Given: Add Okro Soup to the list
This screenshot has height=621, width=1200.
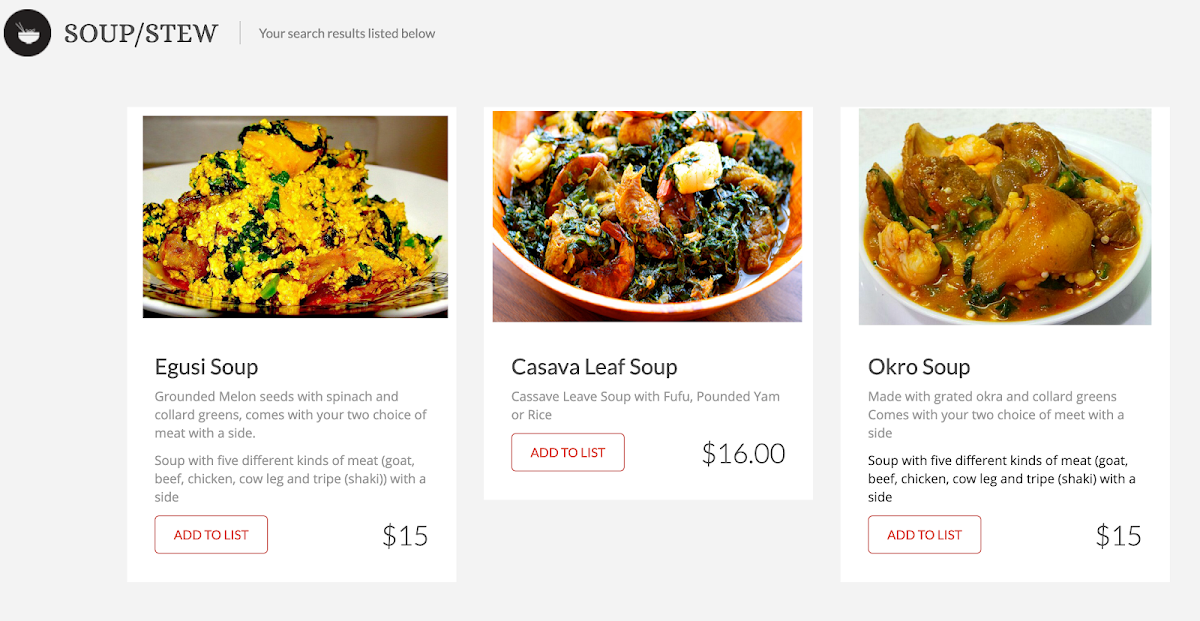Looking at the screenshot, I should pyautogui.click(x=924, y=535).
